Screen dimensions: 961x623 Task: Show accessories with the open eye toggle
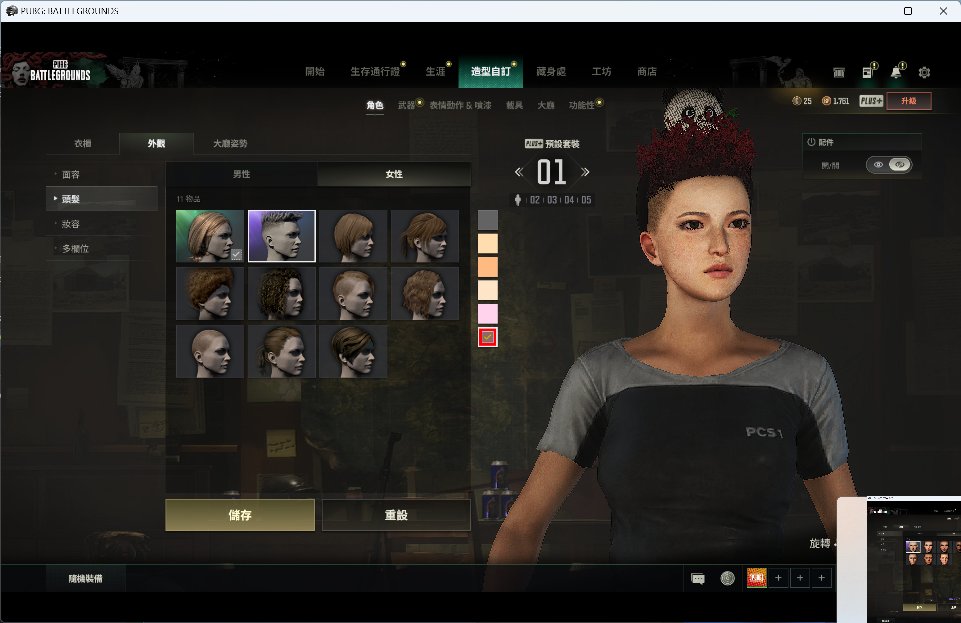pyautogui.click(x=878, y=165)
